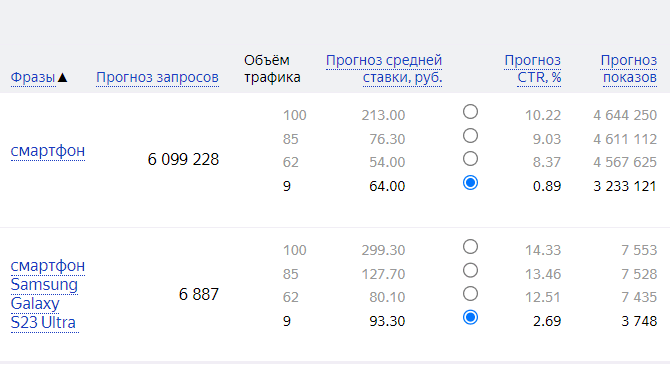This screenshot has height=370, width=670.
Task: Click the 4 567 625 impressions value
Action: point(625,162)
